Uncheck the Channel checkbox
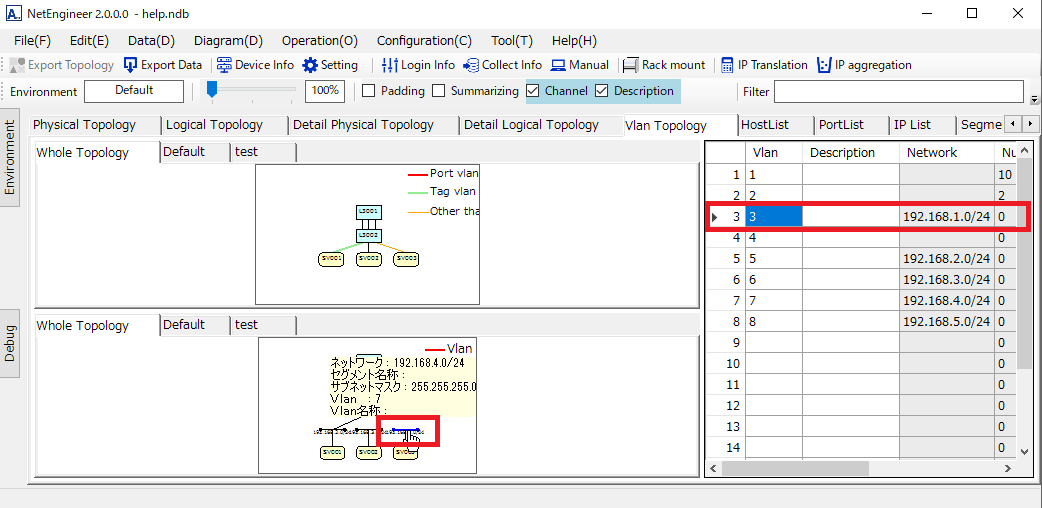This screenshot has width=1042, height=508. point(533,91)
